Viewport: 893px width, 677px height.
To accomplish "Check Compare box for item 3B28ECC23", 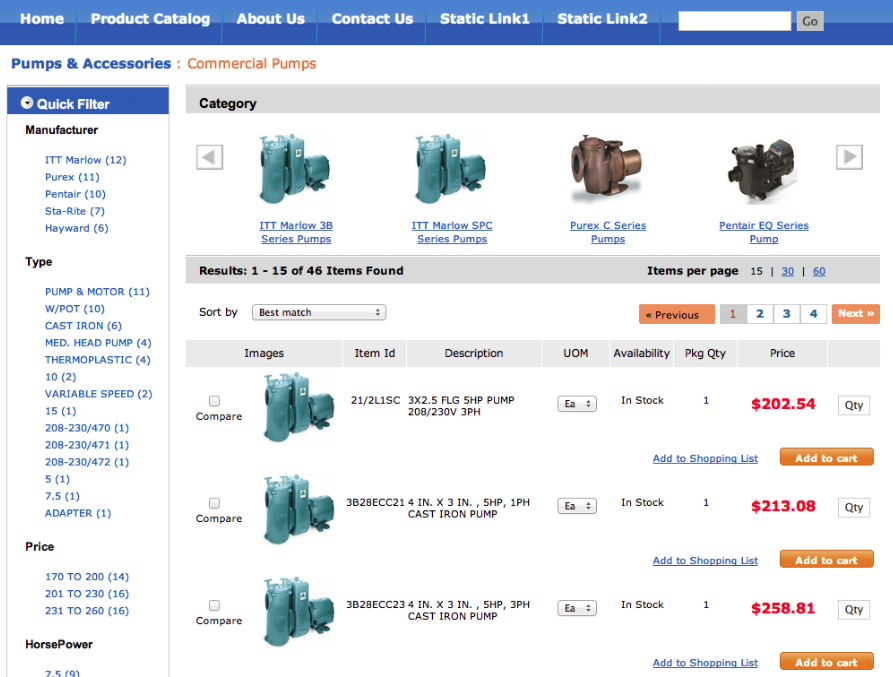I will click(x=214, y=605).
